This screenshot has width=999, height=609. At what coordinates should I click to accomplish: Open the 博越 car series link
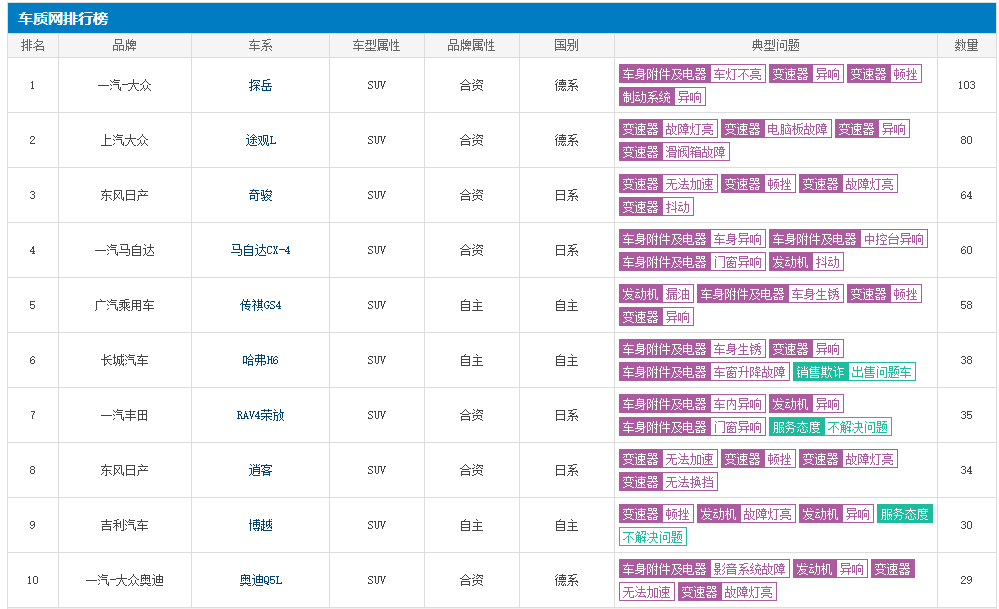(260, 526)
